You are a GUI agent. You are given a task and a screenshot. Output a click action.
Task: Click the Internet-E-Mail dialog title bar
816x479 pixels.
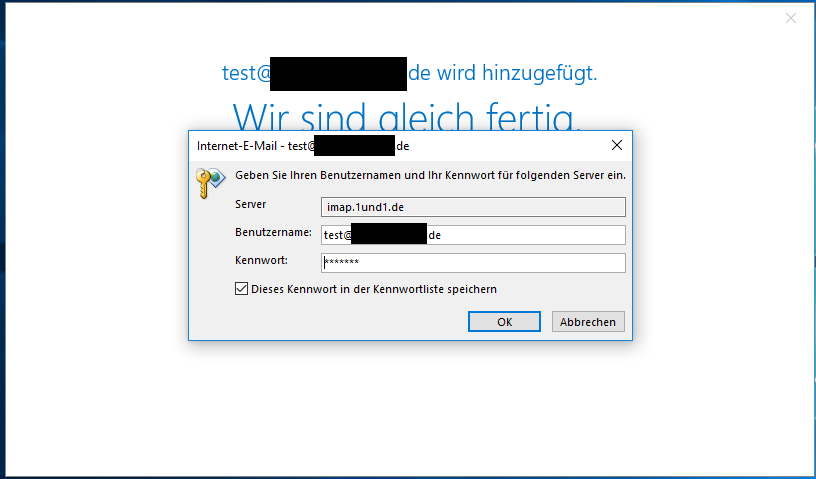398,146
